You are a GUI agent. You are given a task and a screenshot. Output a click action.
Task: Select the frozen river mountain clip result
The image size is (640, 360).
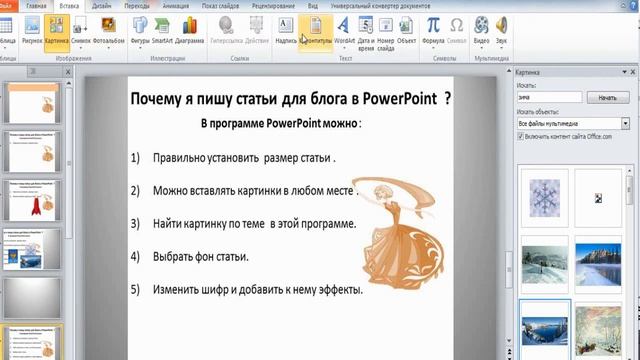coord(598,264)
